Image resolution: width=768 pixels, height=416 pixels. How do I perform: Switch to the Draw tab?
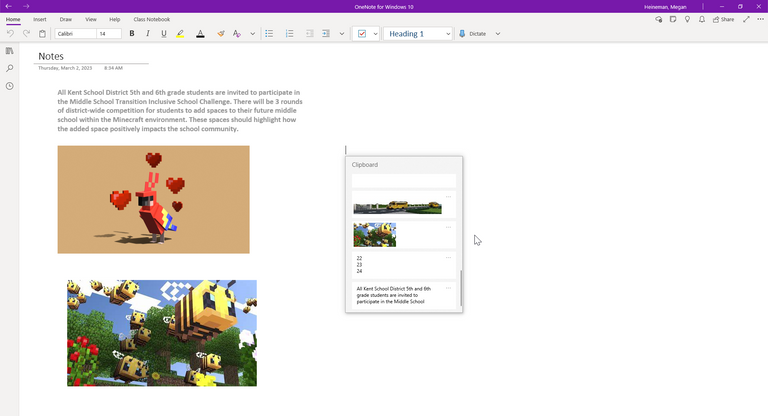coord(66,19)
